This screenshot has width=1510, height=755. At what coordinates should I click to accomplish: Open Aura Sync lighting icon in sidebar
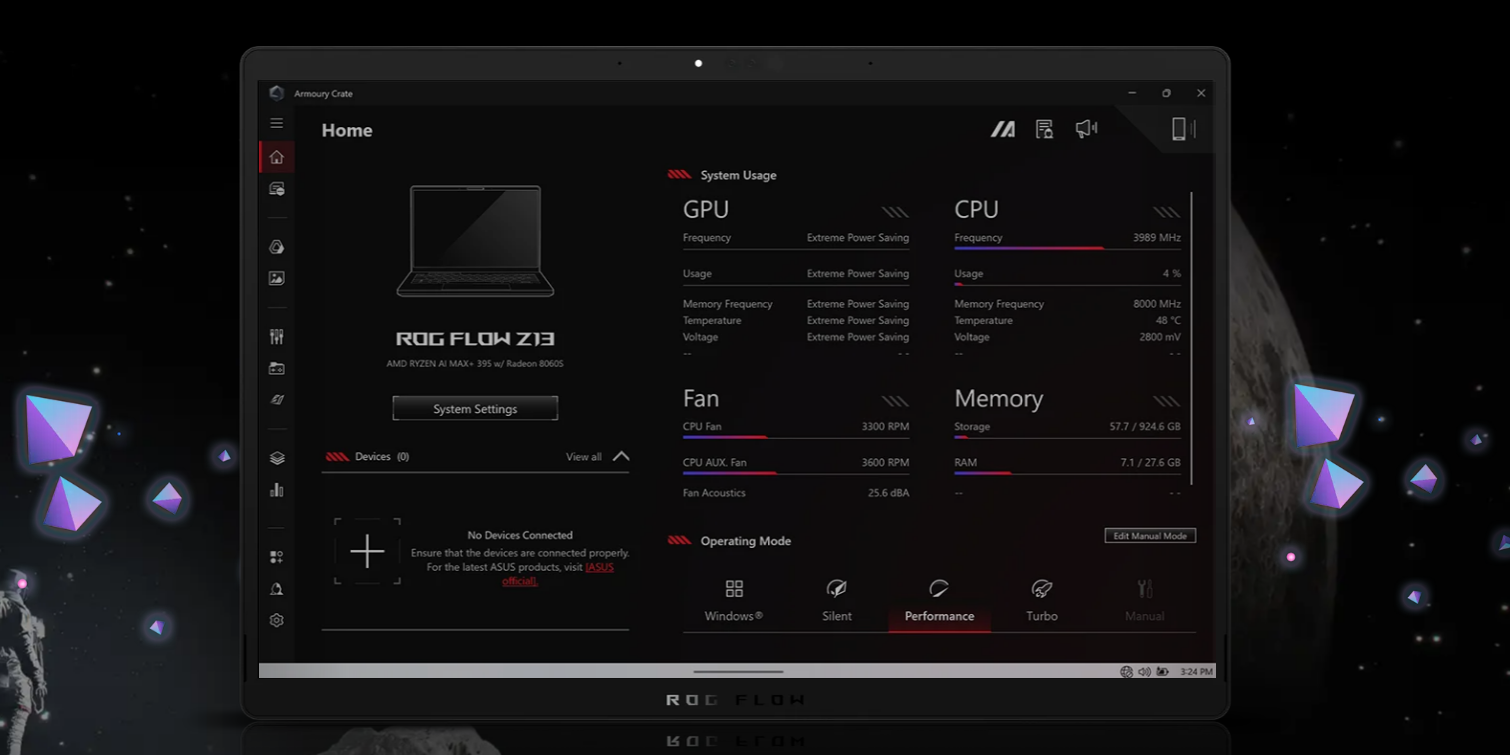(277, 247)
